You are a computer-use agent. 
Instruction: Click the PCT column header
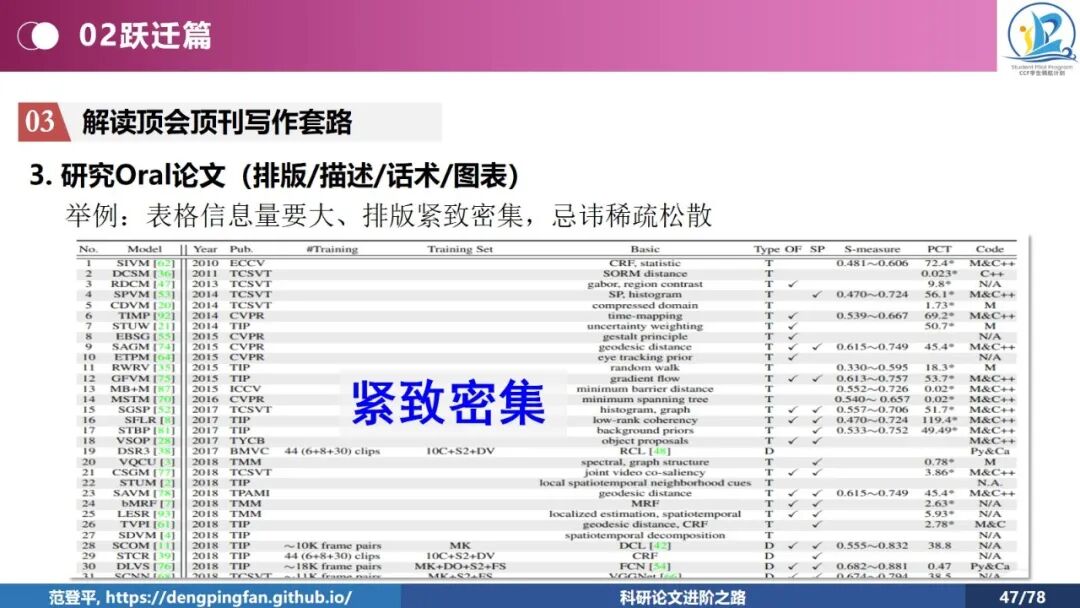tap(939, 249)
